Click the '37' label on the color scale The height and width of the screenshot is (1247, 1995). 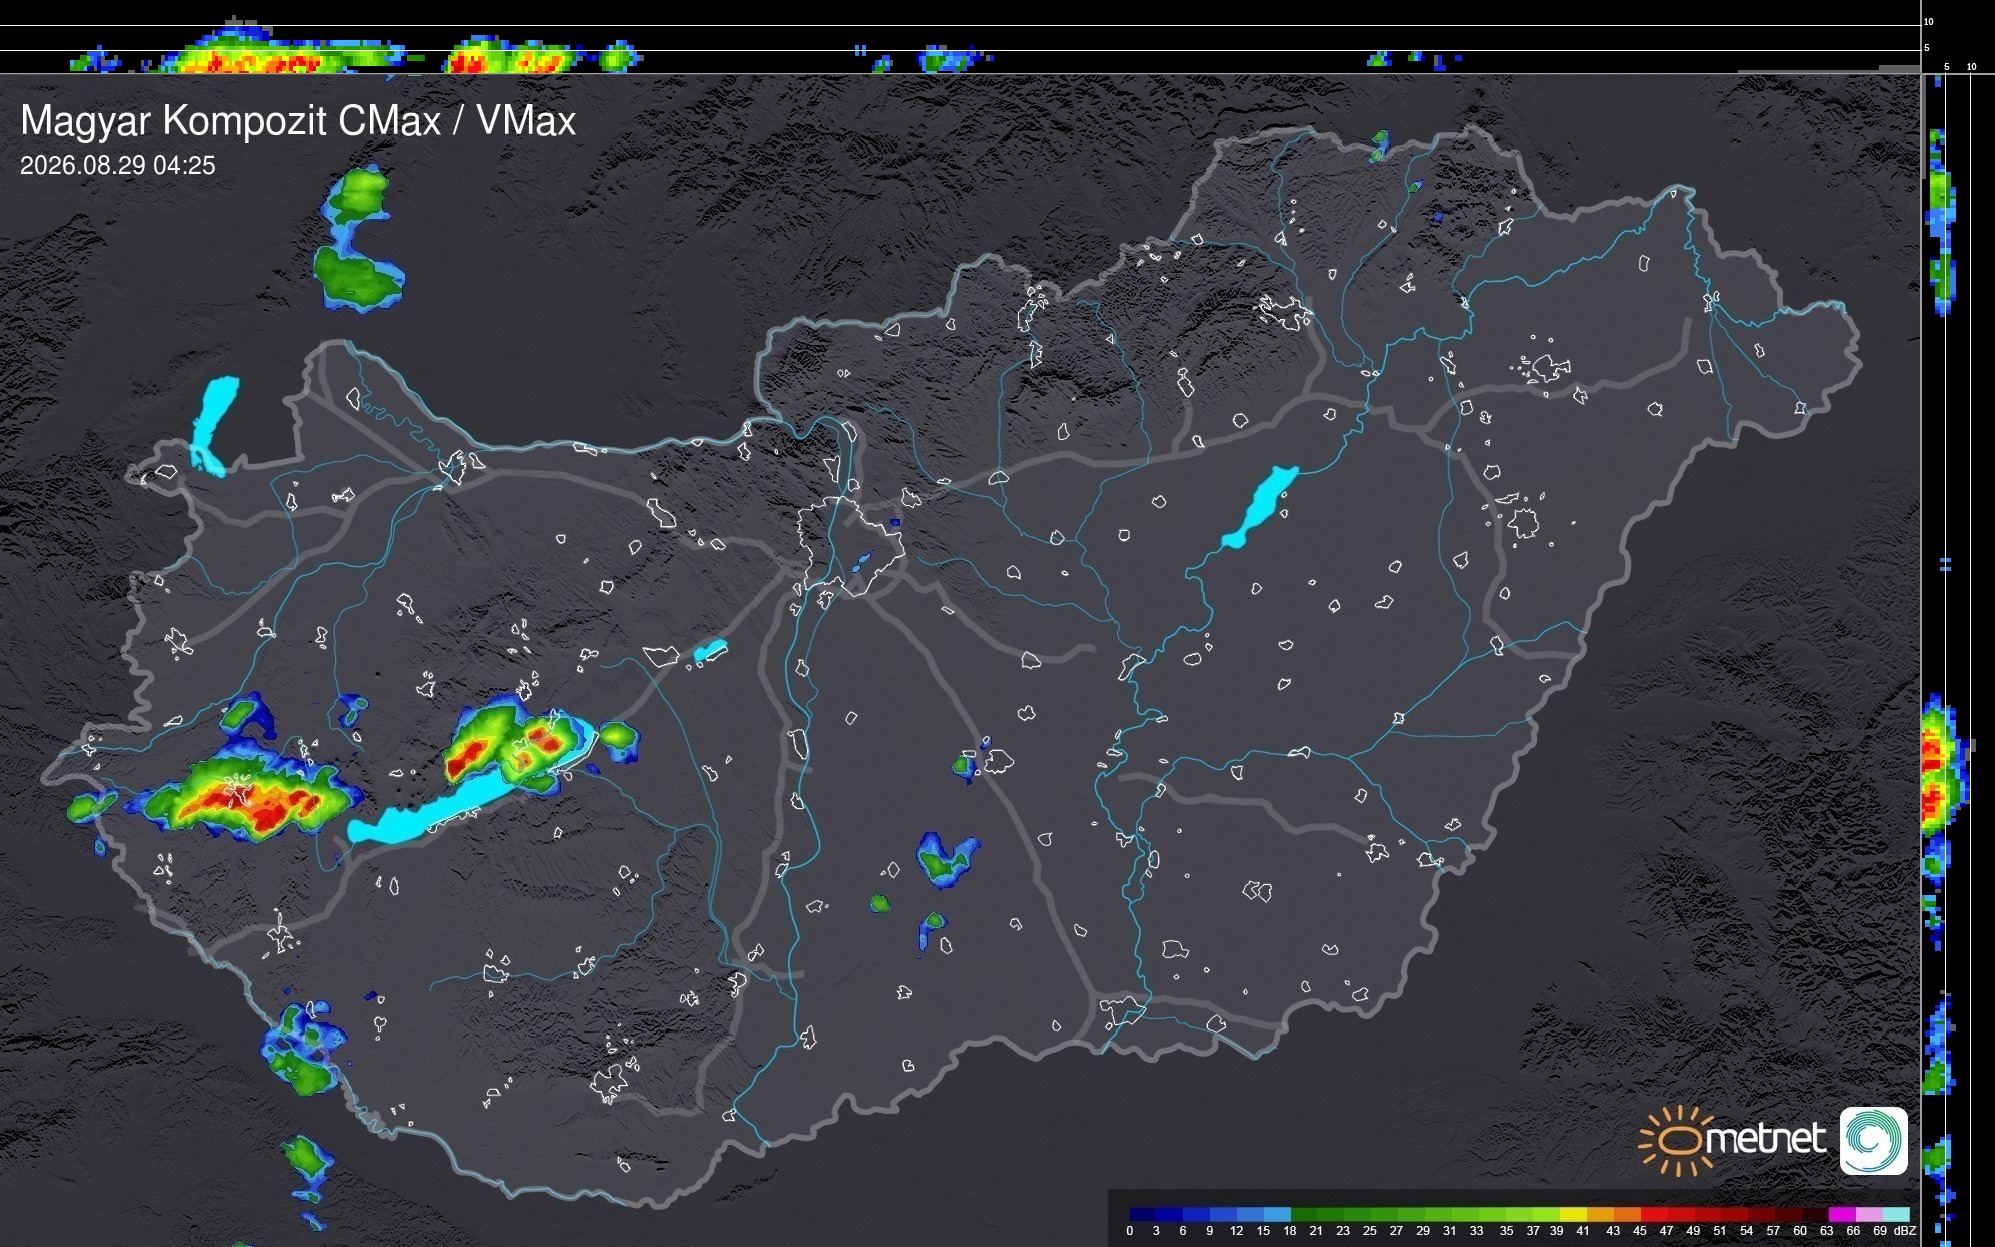(x=1533, y=1231)
